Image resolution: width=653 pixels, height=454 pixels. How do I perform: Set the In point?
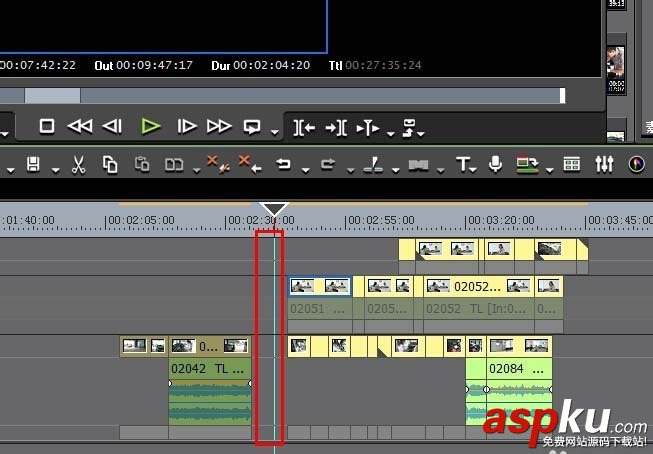(x=304, y=128)
